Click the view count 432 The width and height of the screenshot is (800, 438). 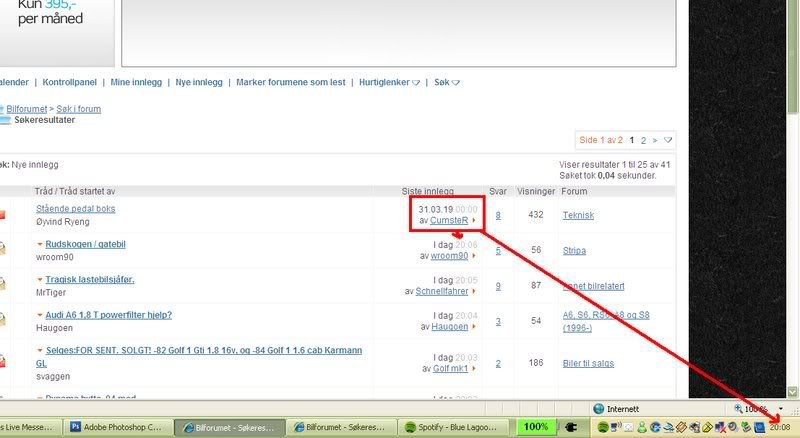536,215
